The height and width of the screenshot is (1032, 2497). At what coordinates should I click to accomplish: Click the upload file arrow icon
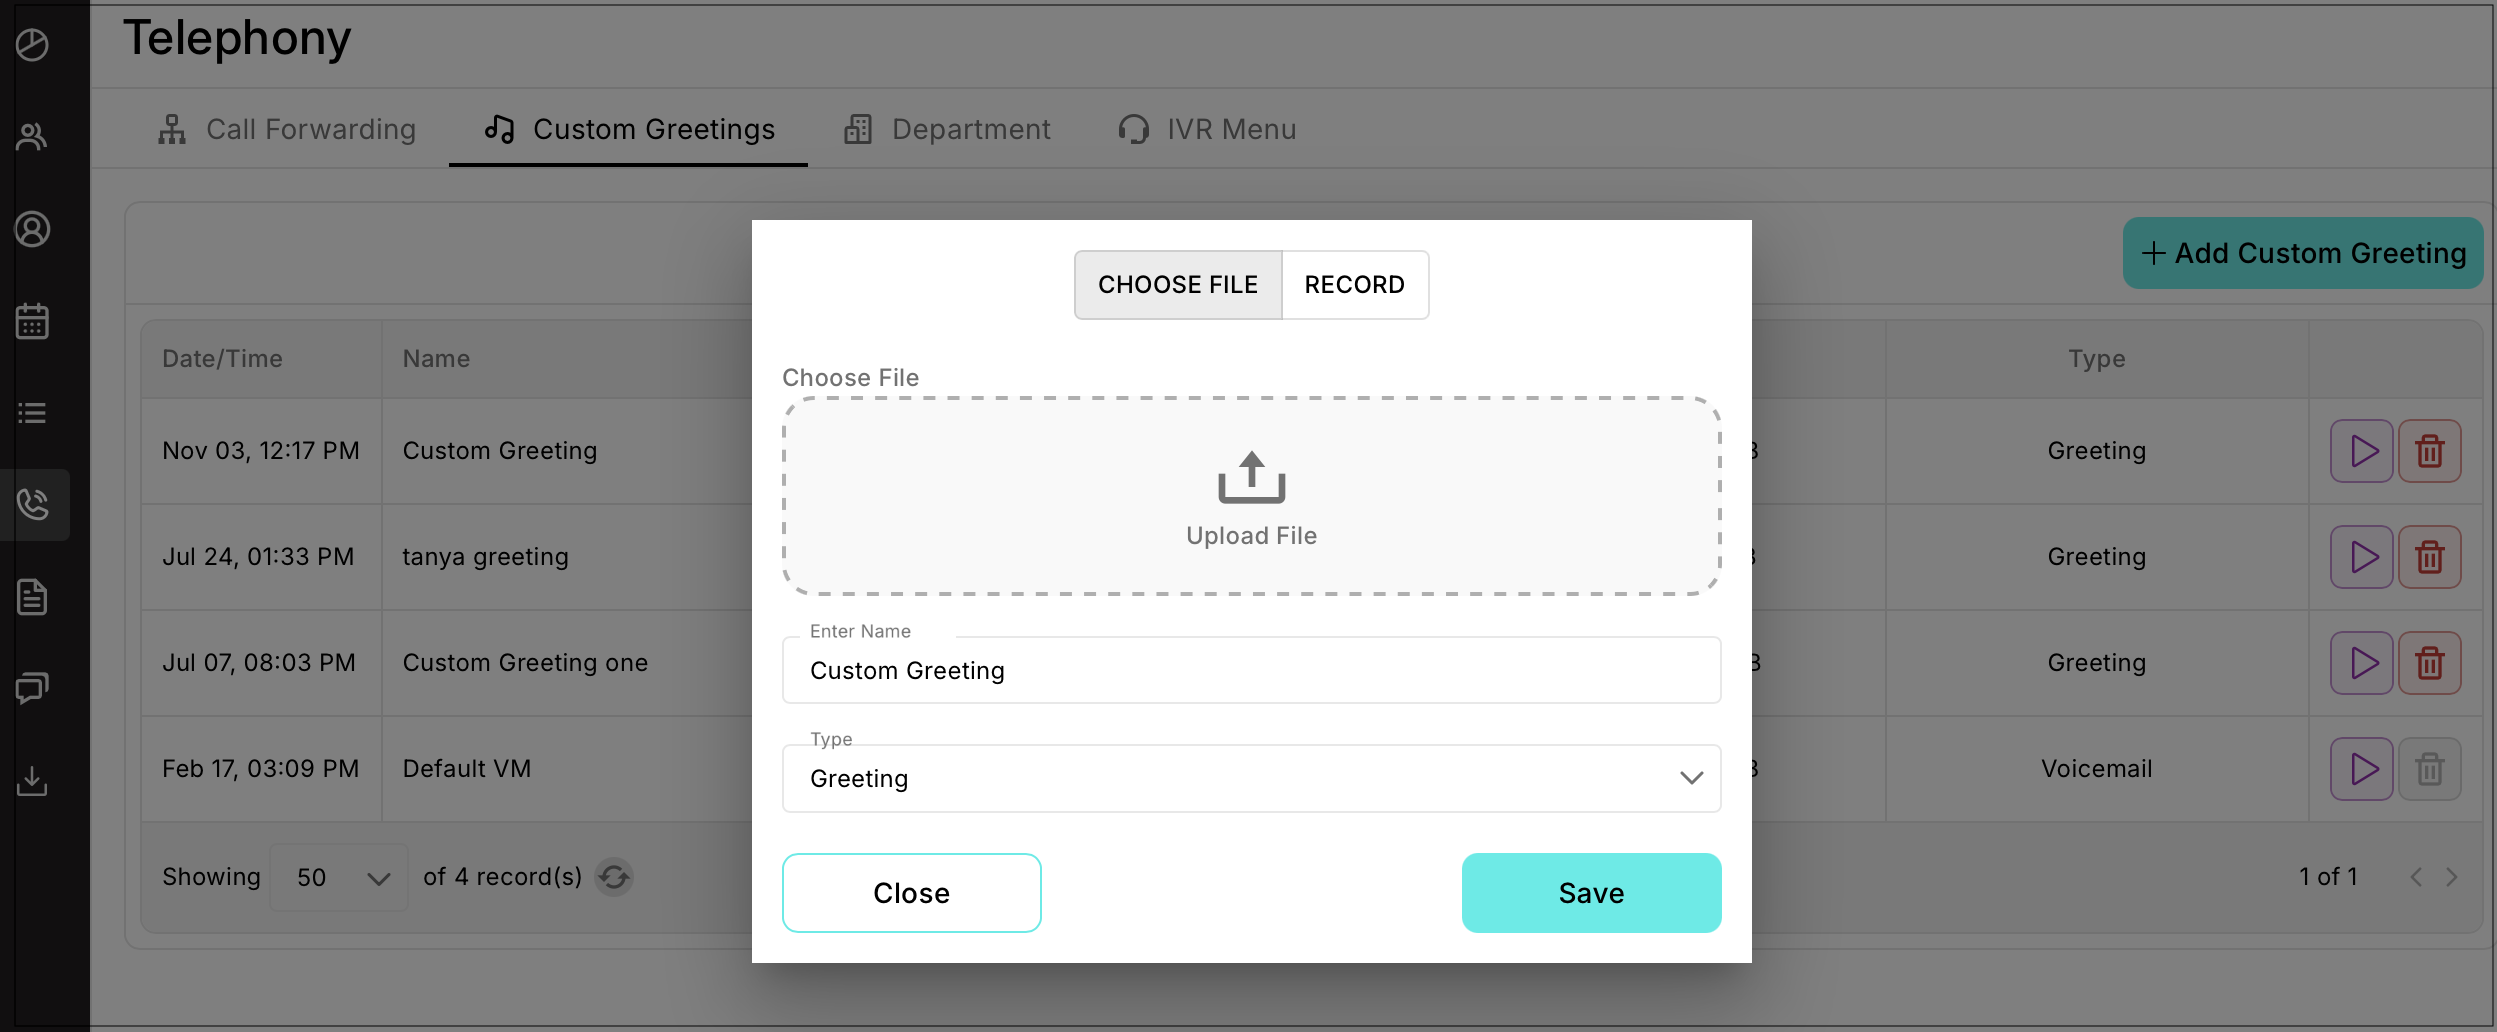click(1251, 477)
